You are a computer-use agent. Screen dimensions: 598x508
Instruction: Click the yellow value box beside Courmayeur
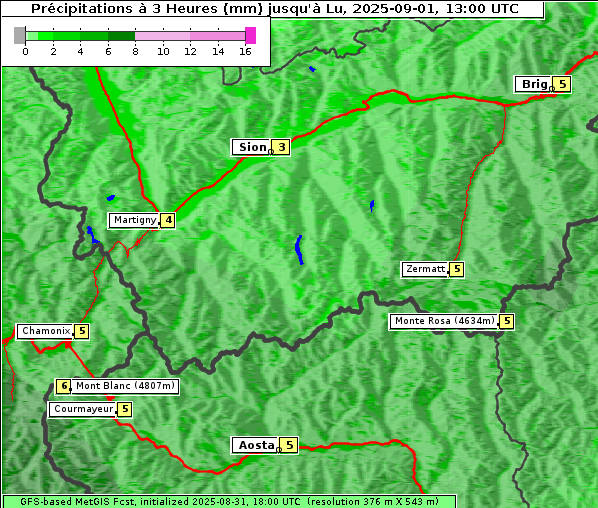point(125,410)
